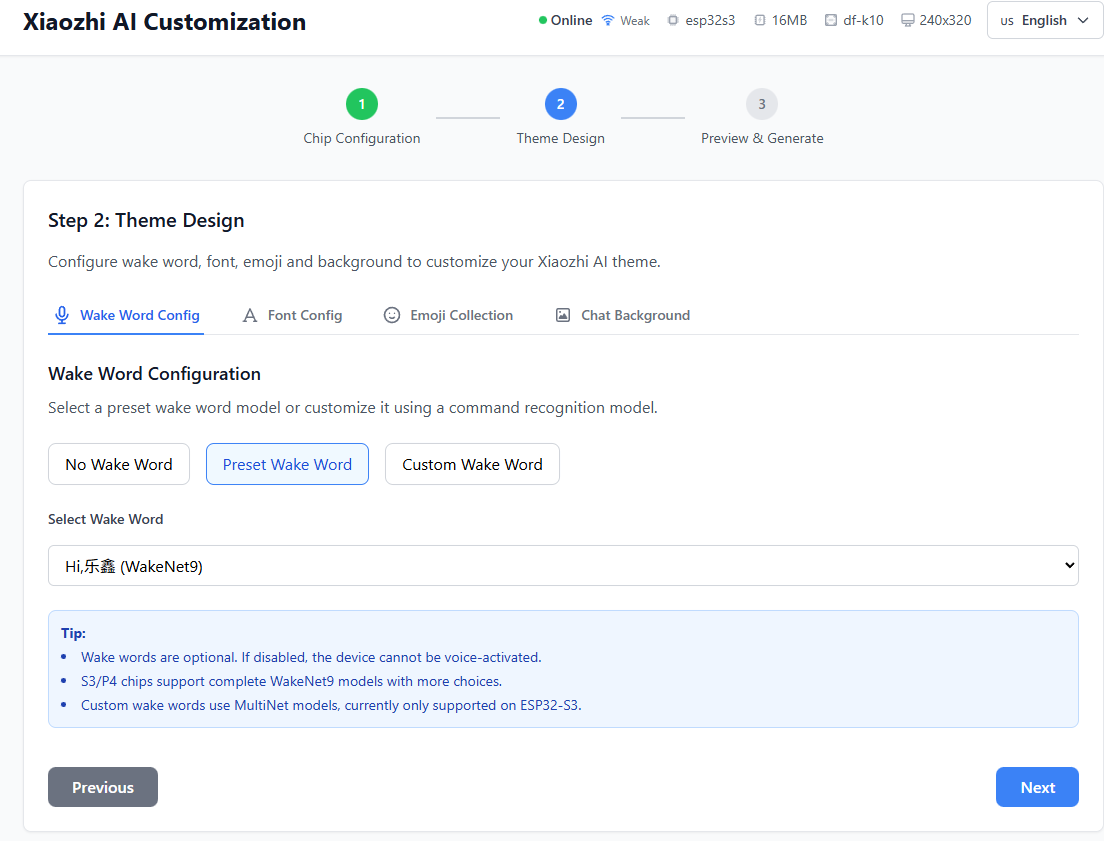
Task: Jump to step 1 Chip Configuration
Action: pos(362,104)
